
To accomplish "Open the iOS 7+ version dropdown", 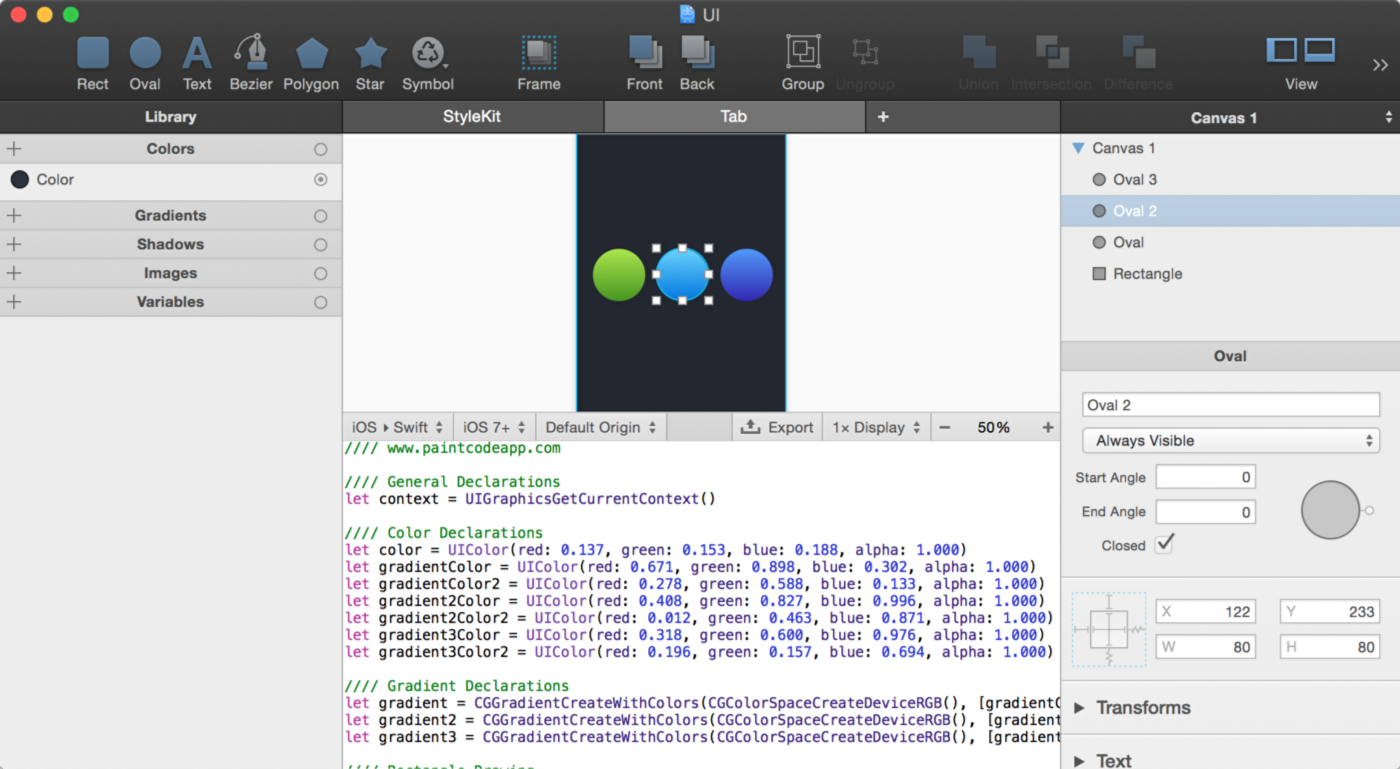I will (x=495, y=427).
